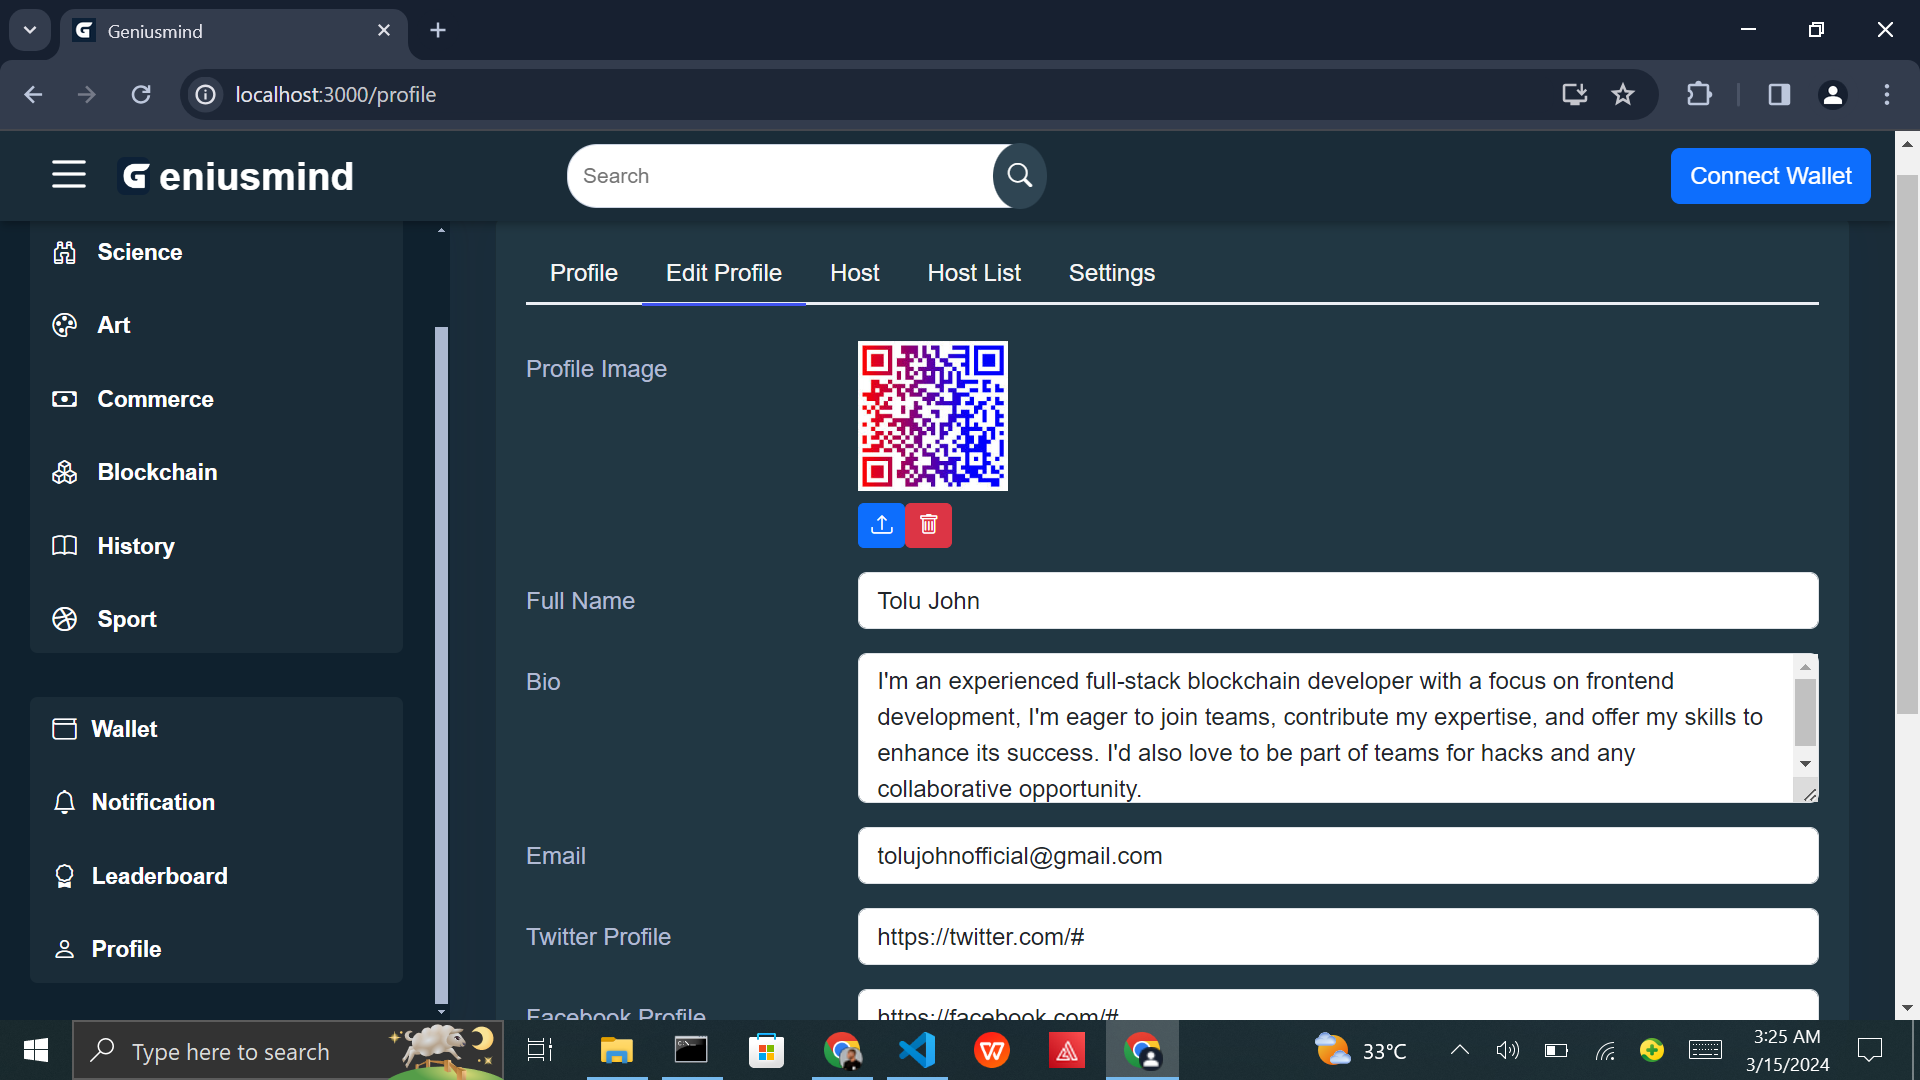Bookmark this page with star icon
1920x1080 pixels.
[x=1622, y=95]
